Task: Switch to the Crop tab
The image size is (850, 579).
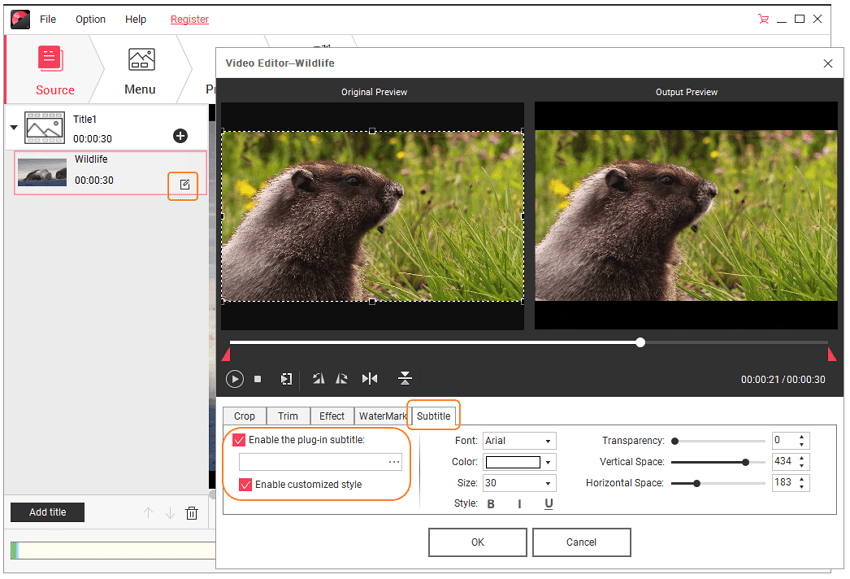Action: [244, 416]
